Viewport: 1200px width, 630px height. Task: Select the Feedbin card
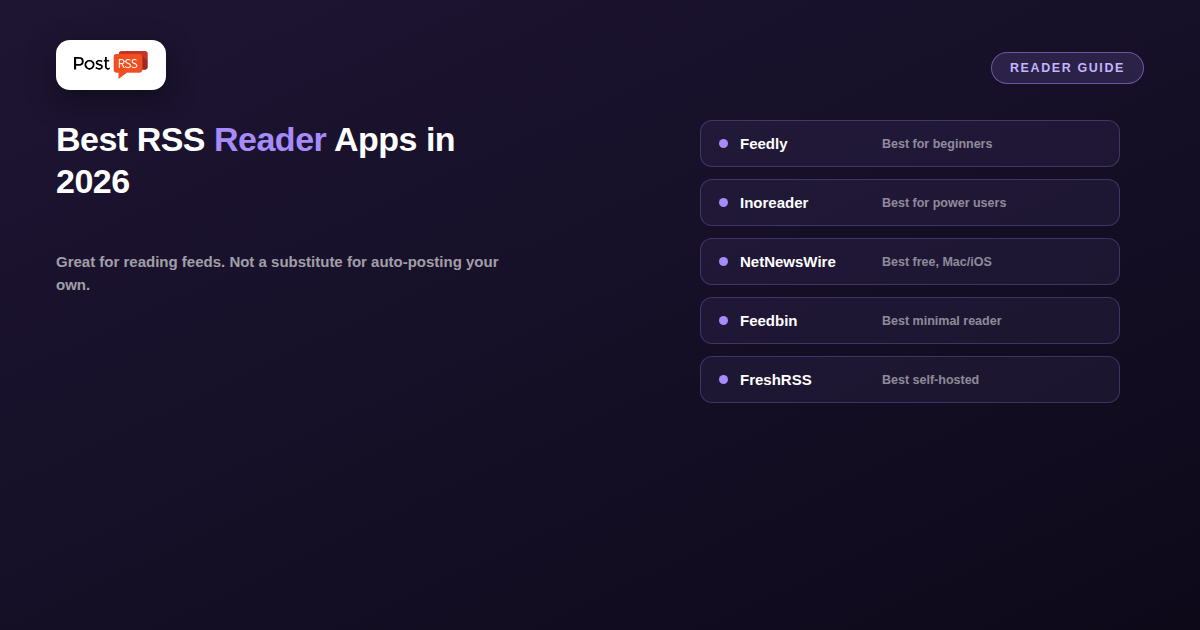tap(909, 321)
